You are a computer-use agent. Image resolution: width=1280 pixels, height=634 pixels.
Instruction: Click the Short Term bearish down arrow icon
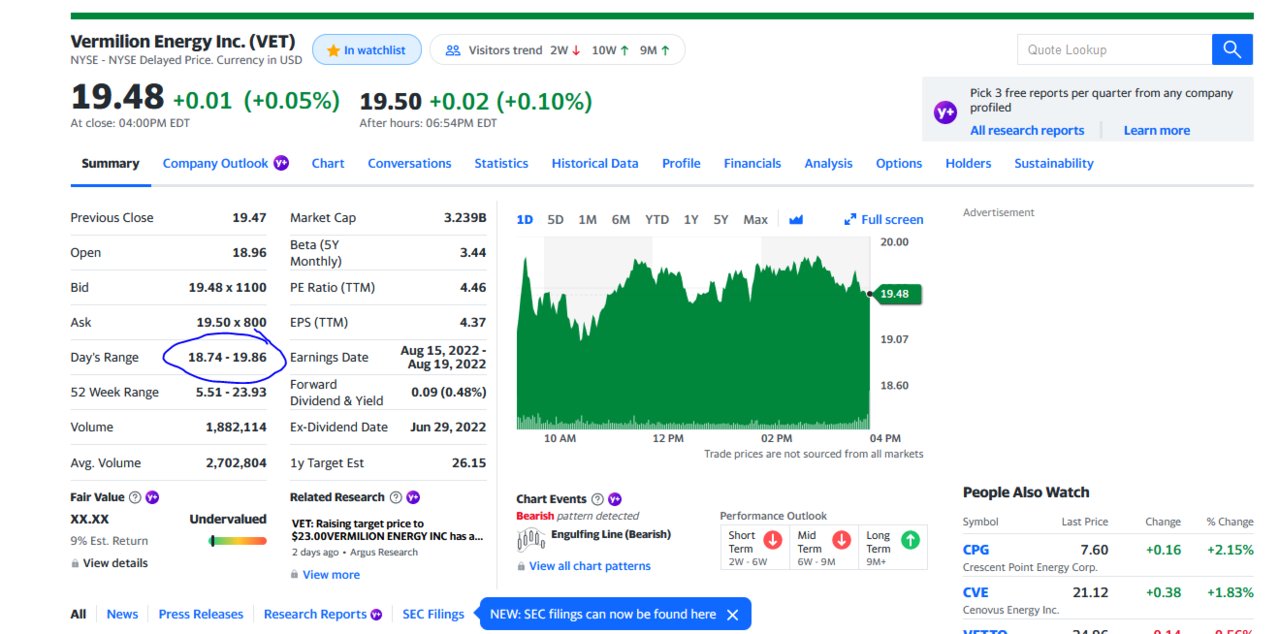pyautogui.click(x=772, y=540)
